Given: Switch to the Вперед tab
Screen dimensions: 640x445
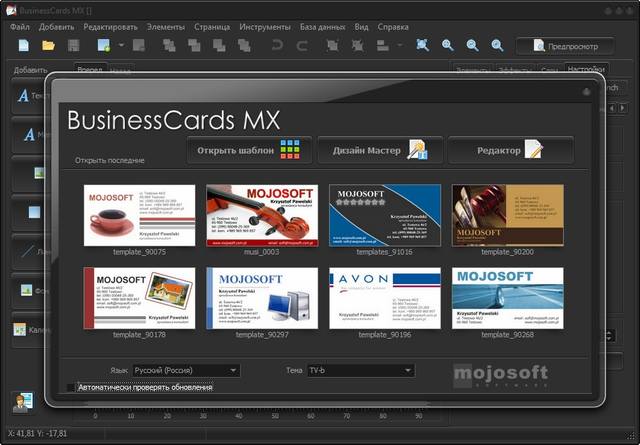Looking at the screenshot, I should point(90,68).
